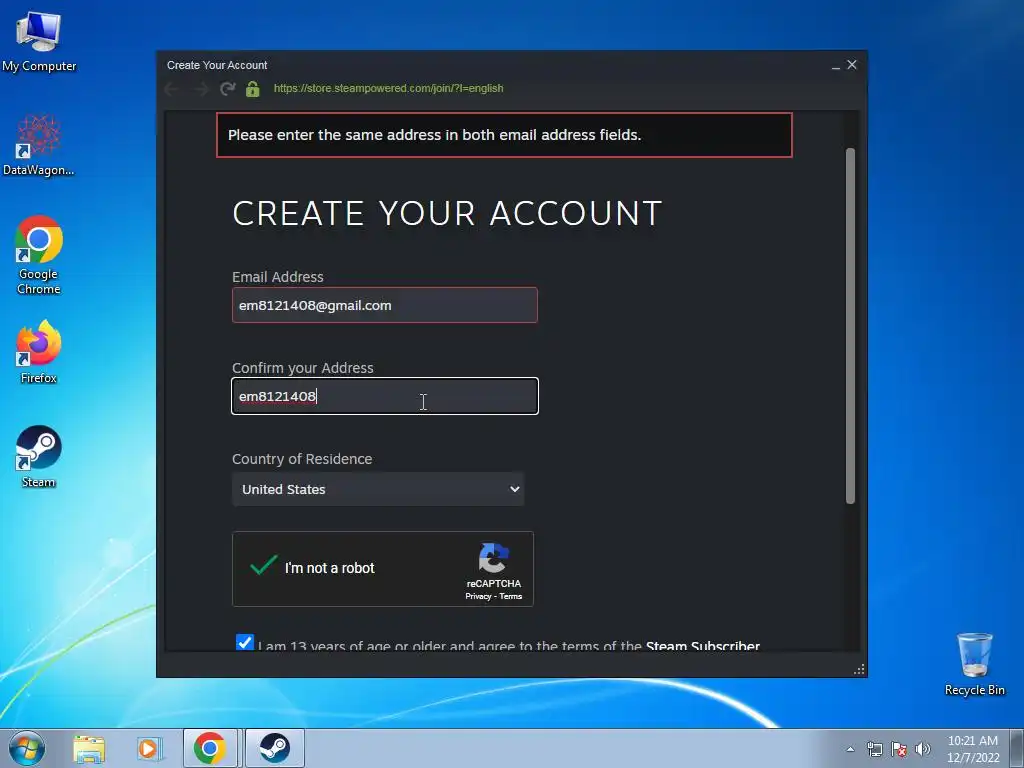1024x768 pixels.
Task: Open the Recycle Bin
Action: pos(974,664)
